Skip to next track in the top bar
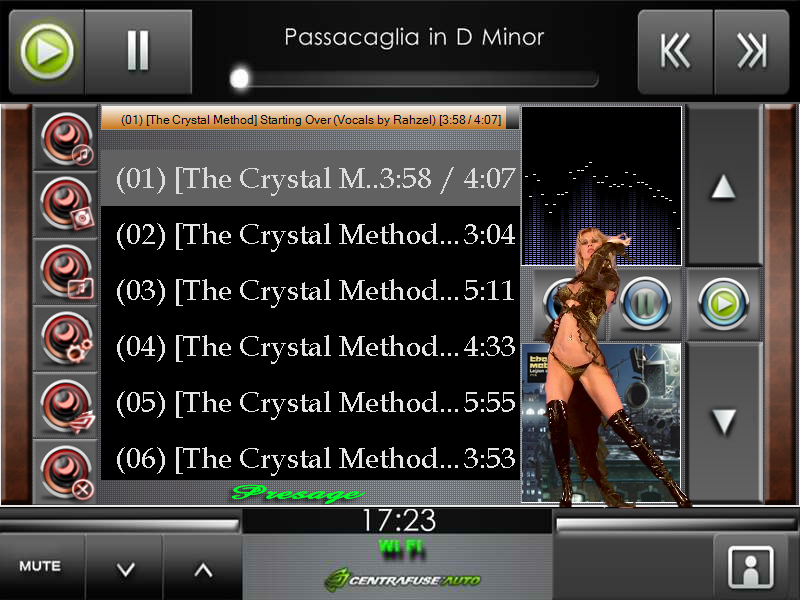 752,52
